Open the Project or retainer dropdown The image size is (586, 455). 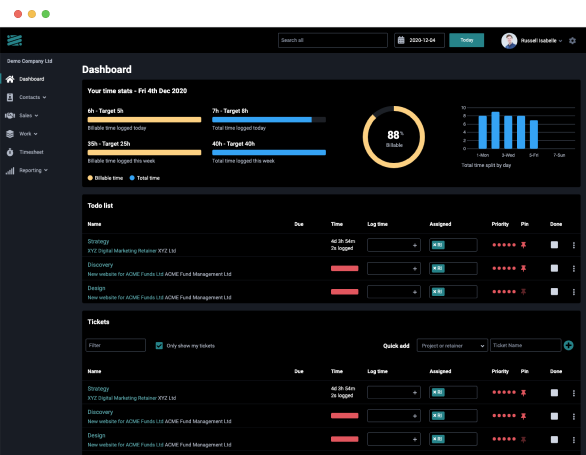click(452, 345)
